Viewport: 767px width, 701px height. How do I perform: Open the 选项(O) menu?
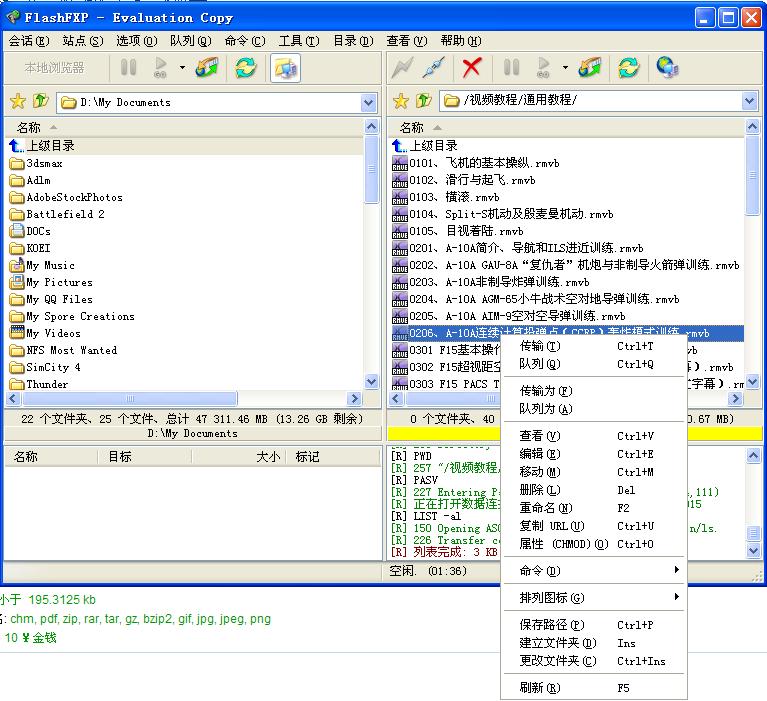click(x=136, y=41)
